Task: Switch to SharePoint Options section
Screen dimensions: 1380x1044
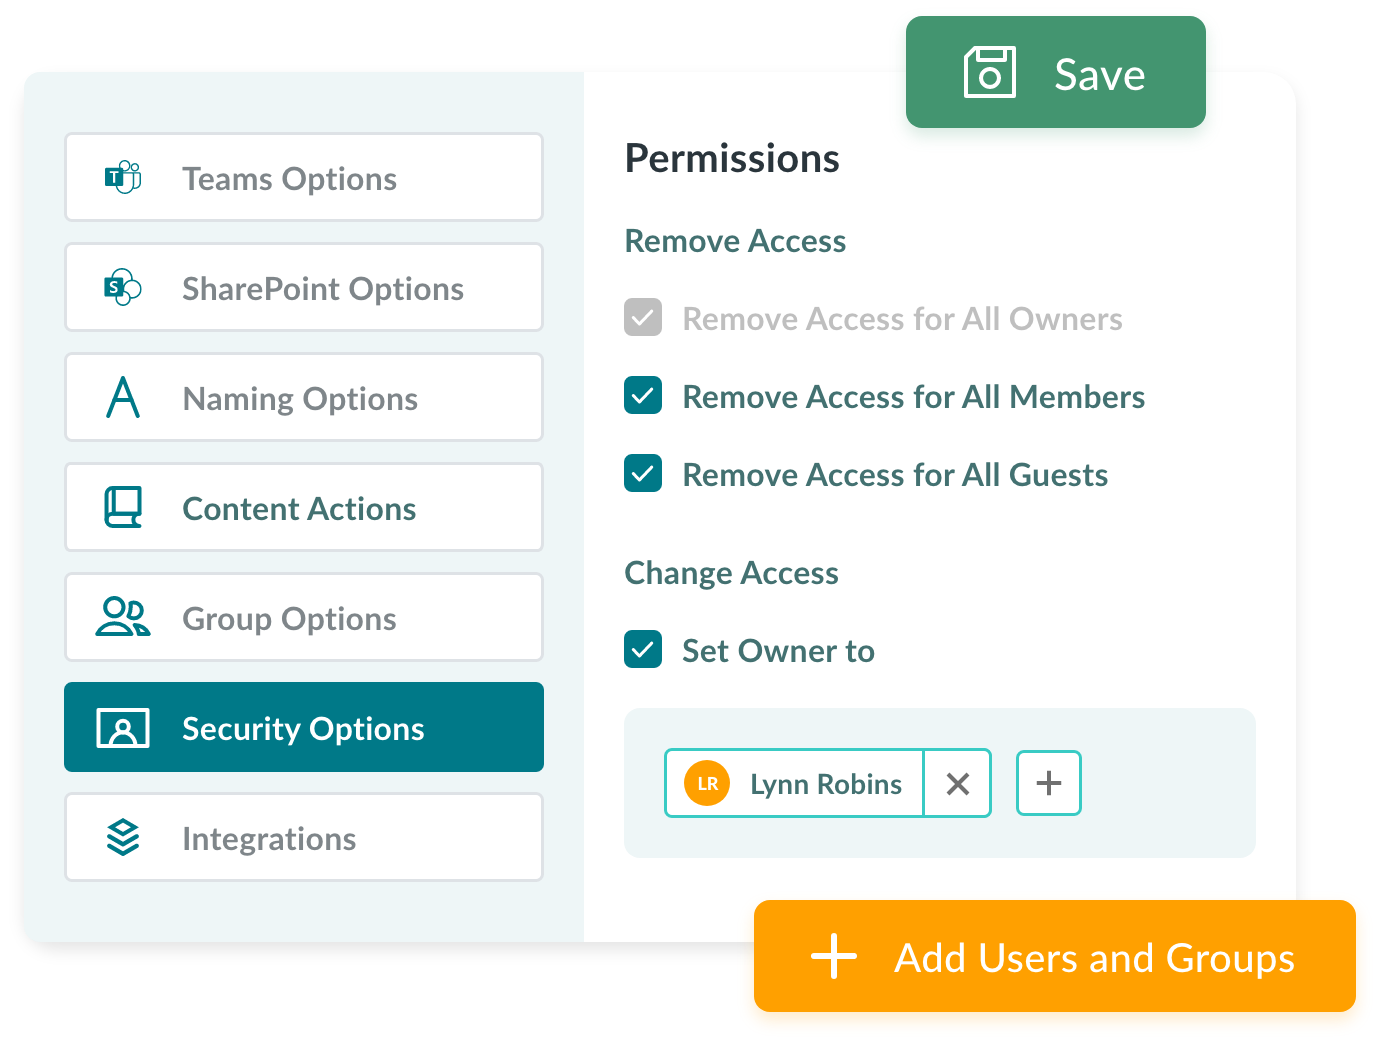Action: point(304,288)
